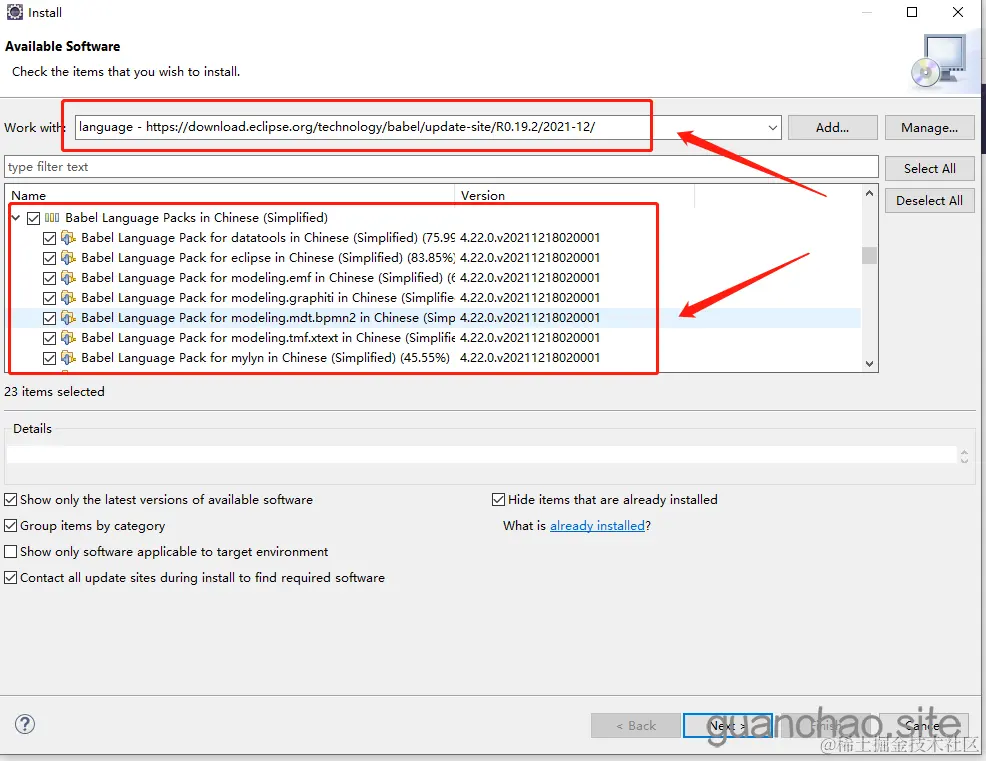This screenshot has width=986, height=761.
Task: Click the Deselect All button
Action: 929,201
